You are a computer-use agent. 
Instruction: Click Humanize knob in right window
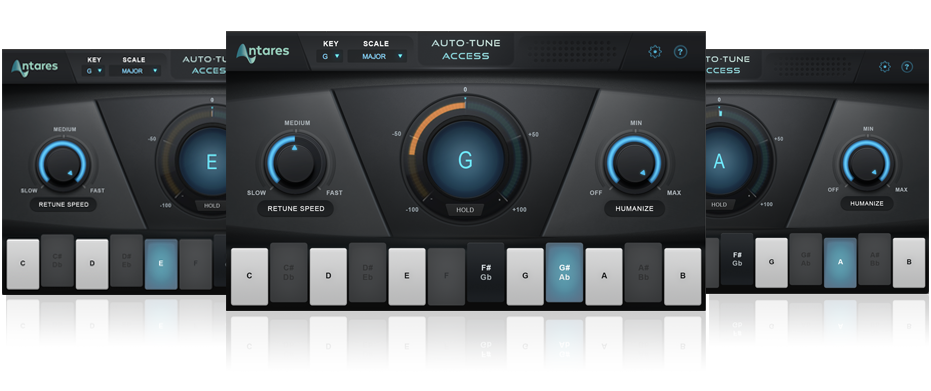pos(867,163)
